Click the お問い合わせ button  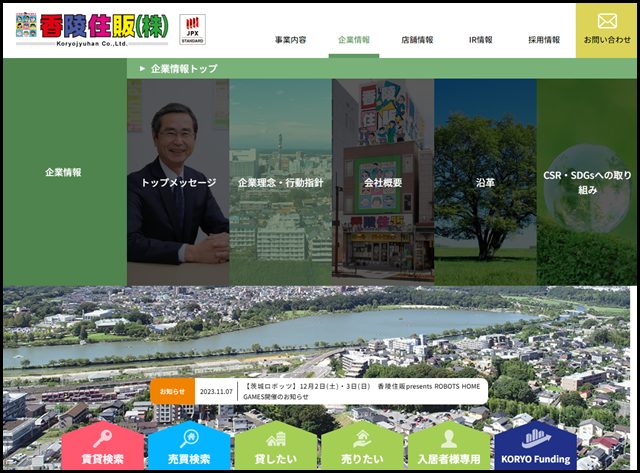point(607,31)
